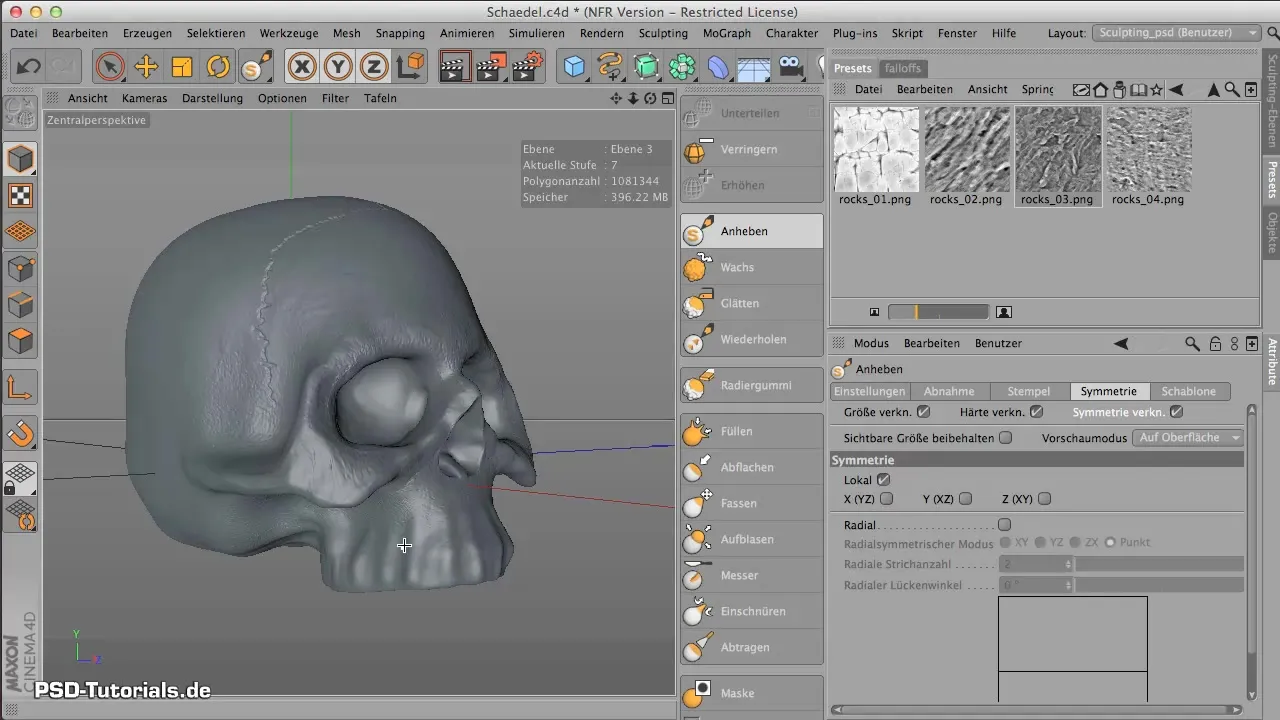1280x720 pixels.
Task: Select the Maske mask tool
Action: (751, 693)
